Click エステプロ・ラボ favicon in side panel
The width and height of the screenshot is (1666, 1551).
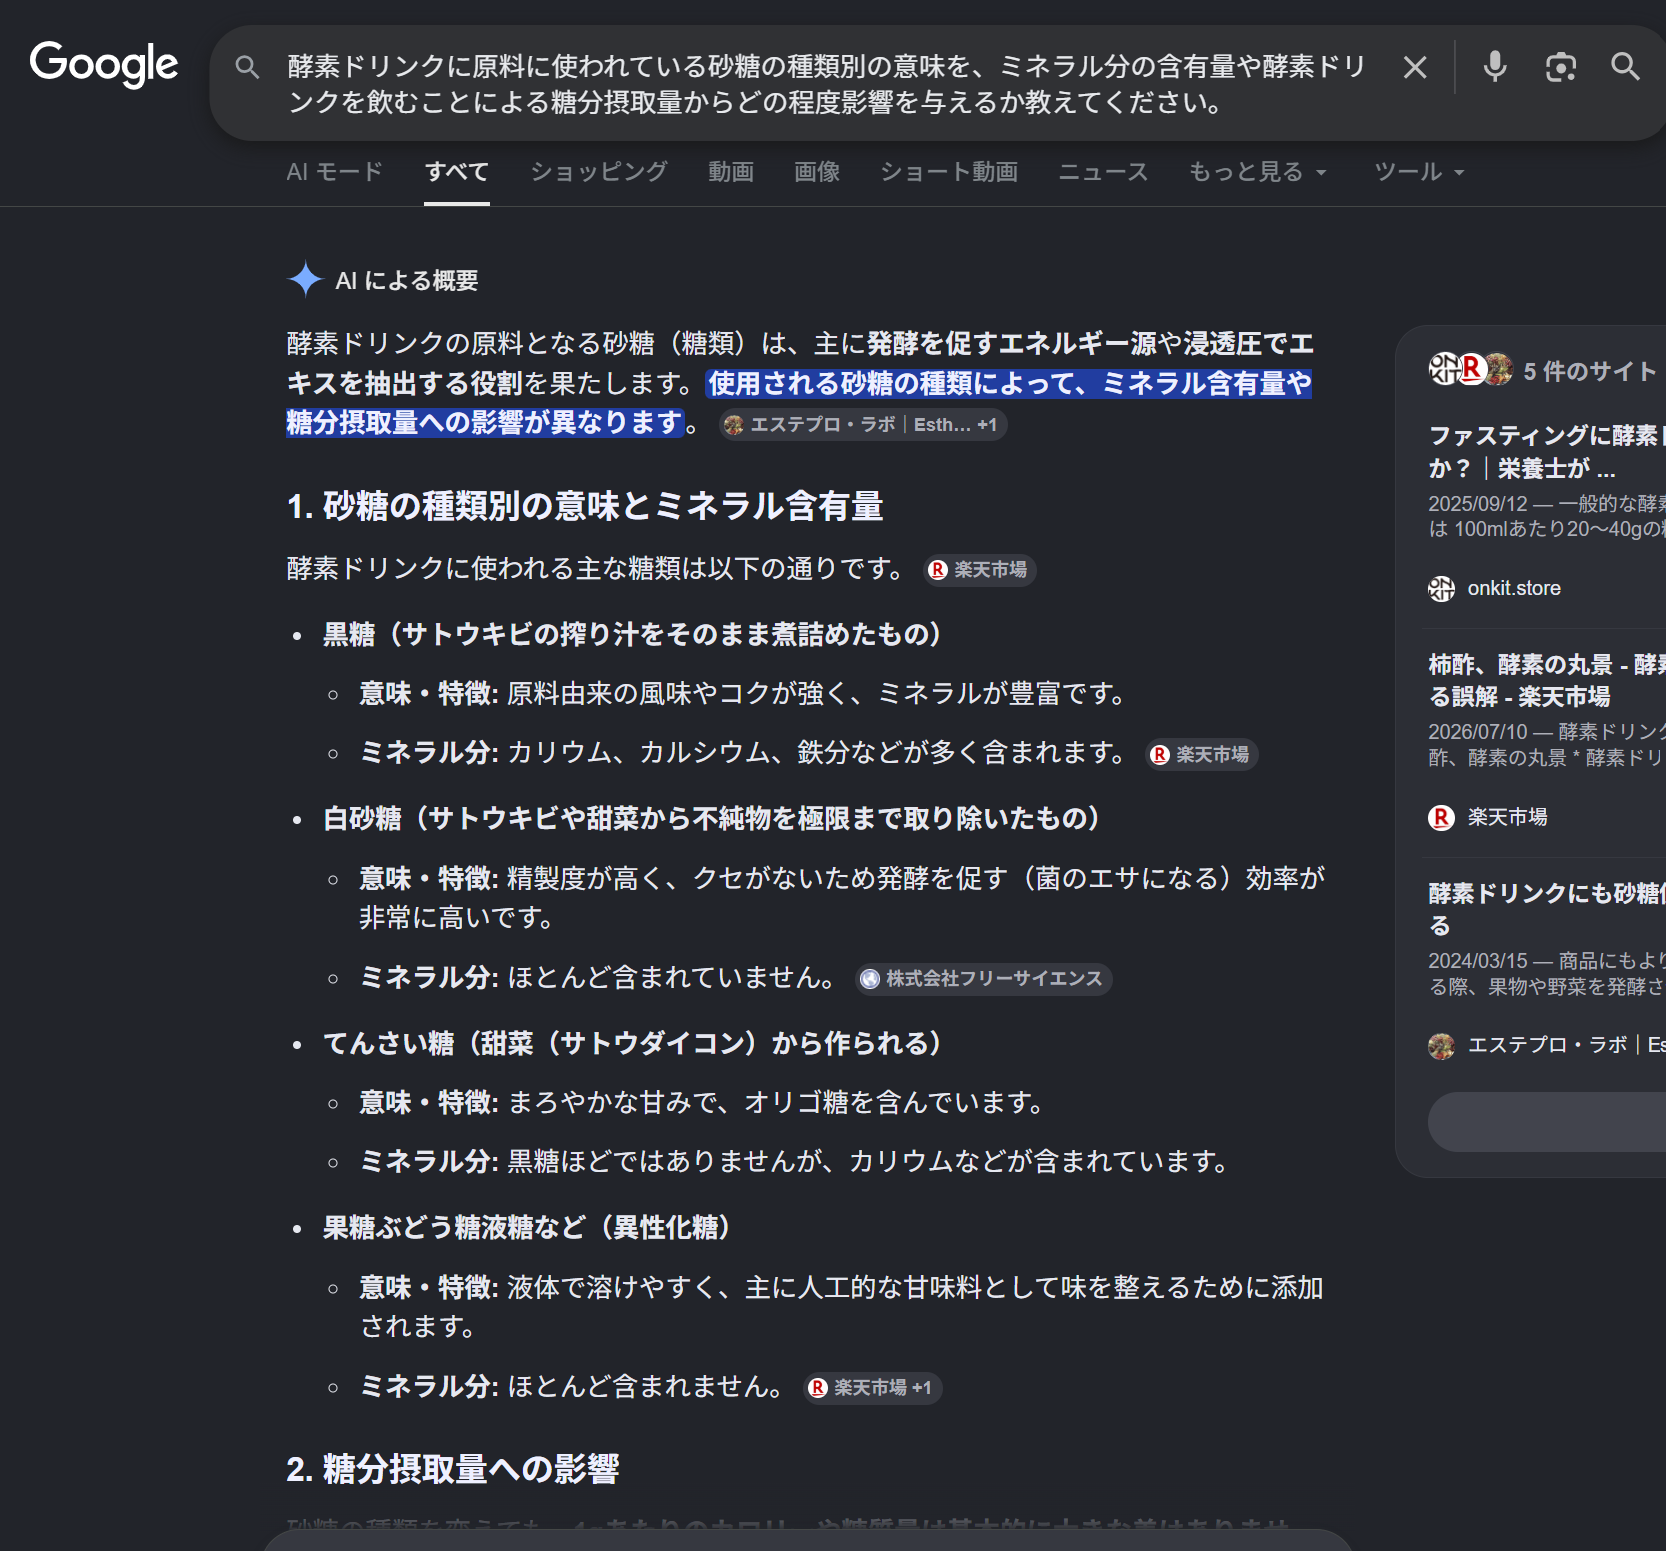click(x=1441, y=1046)
